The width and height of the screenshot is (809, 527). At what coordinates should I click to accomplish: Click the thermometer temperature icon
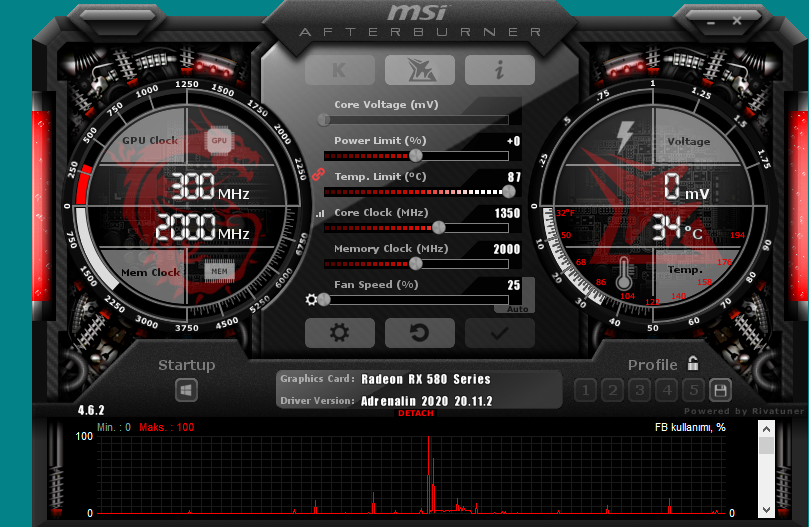624,273
